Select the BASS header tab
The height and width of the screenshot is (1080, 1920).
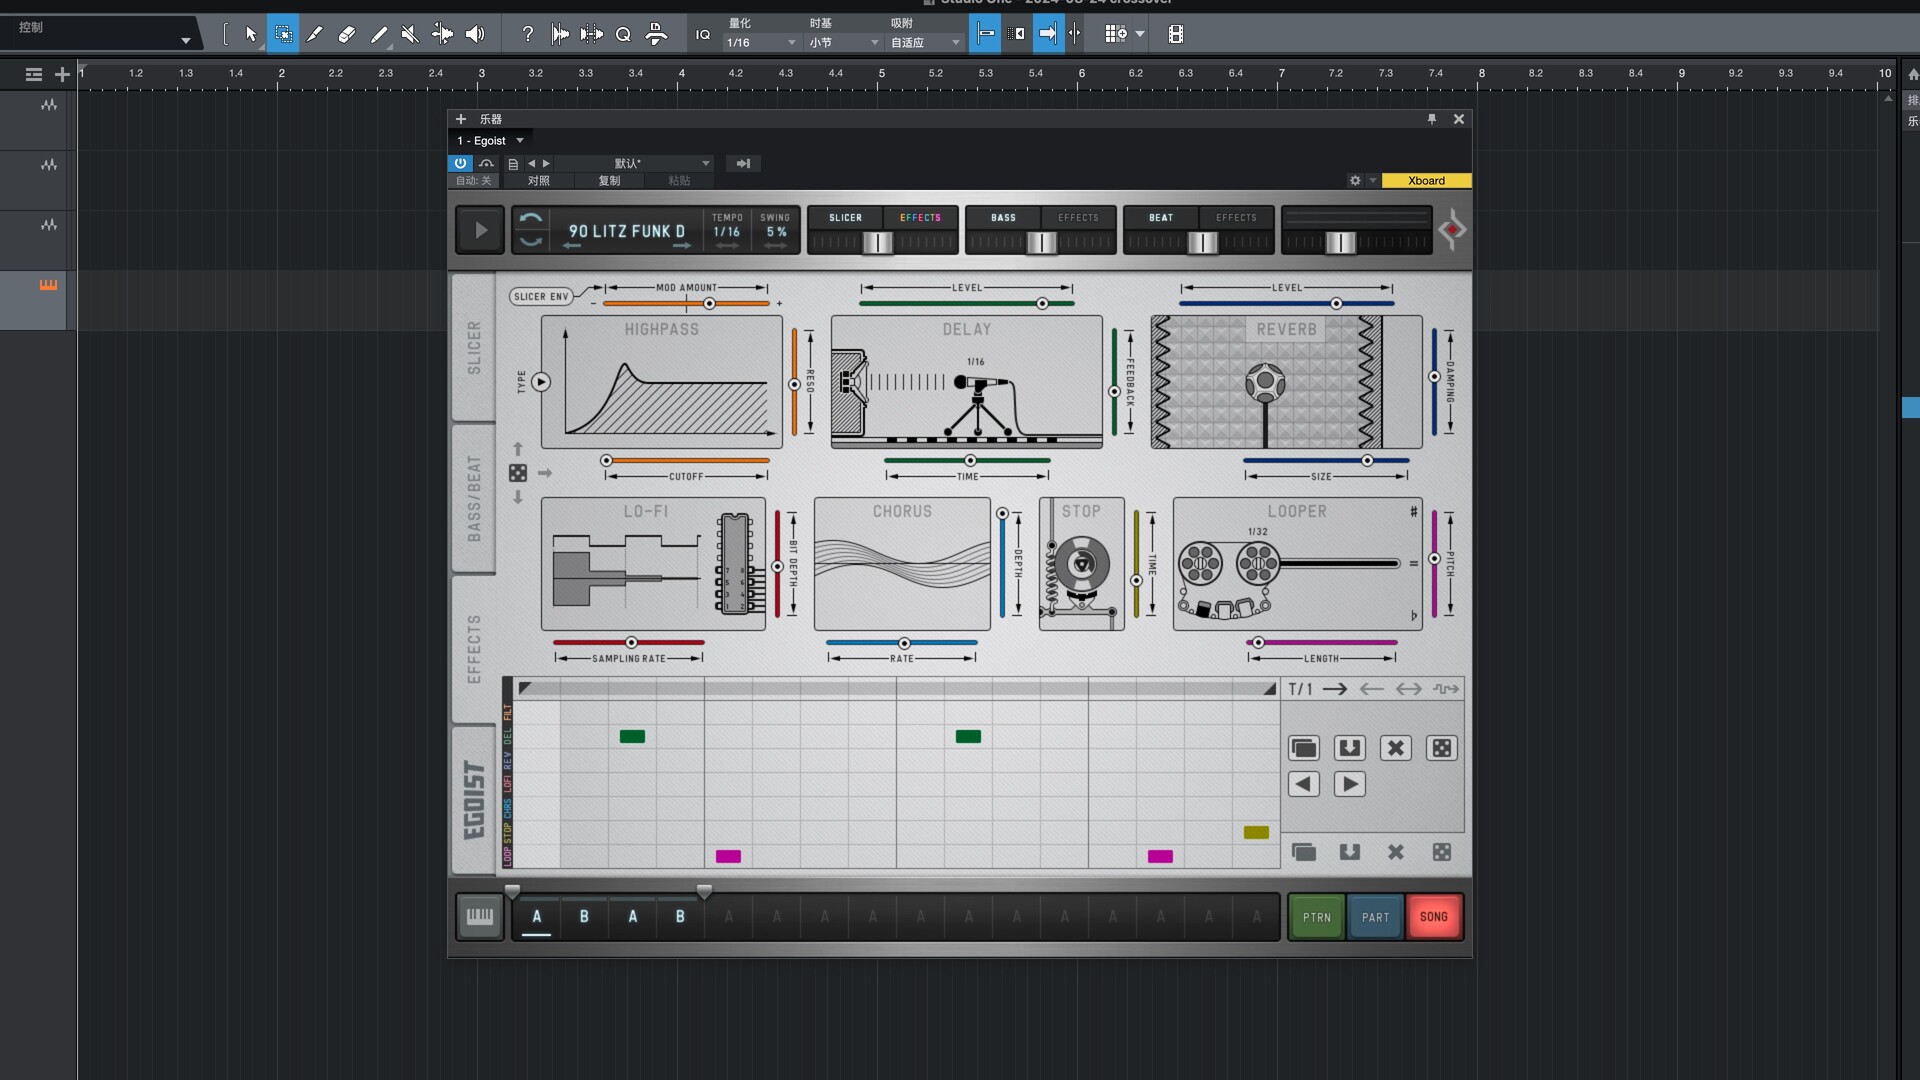[x=1003, y=217]
